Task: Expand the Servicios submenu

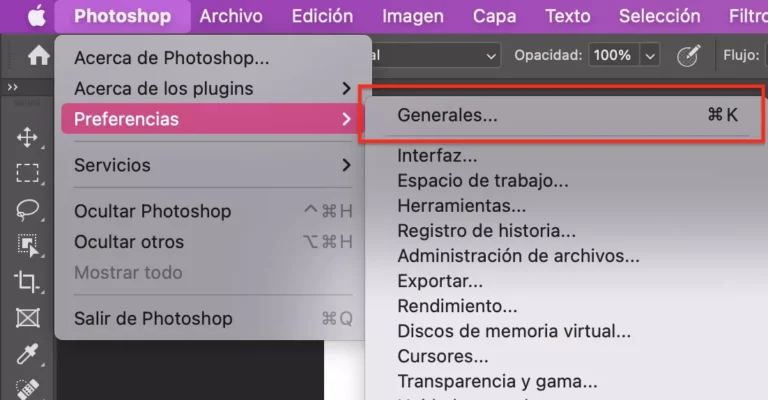Action: pos(346,165)
